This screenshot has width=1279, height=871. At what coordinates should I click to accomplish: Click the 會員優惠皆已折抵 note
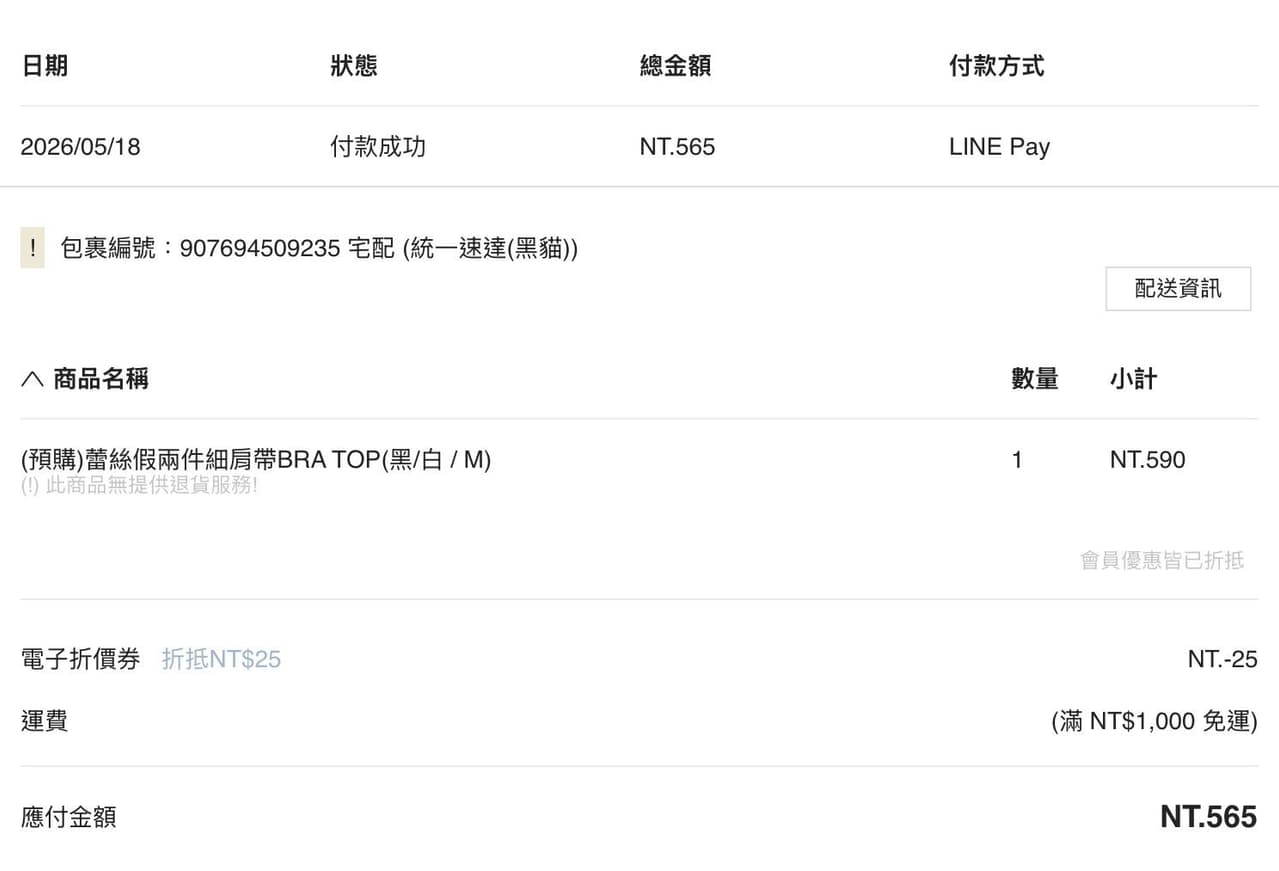coord(1162,560)
